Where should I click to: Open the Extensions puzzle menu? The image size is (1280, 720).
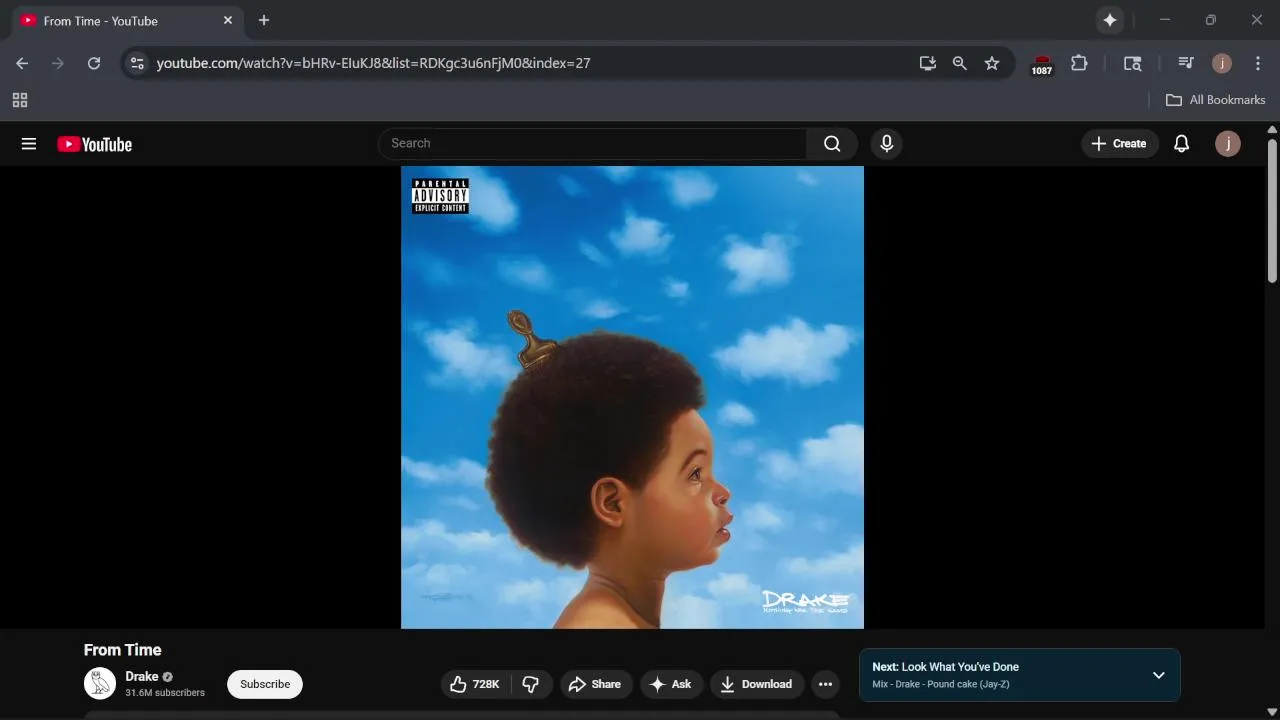pyautogui.click(x=1079, y=63)
